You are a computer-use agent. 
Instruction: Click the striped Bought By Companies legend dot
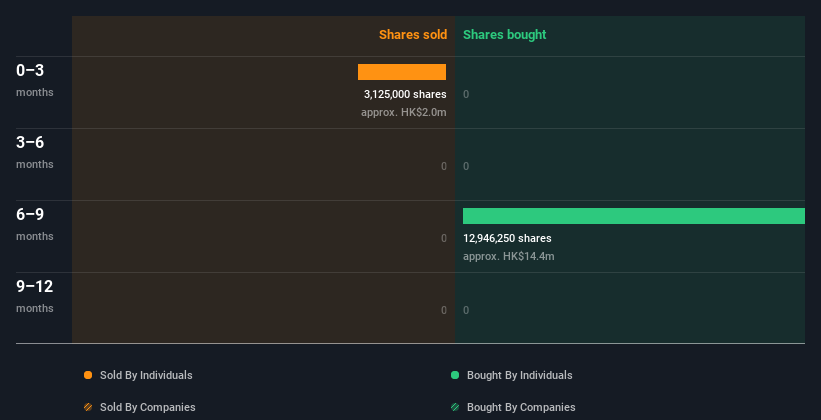[455, 407]
